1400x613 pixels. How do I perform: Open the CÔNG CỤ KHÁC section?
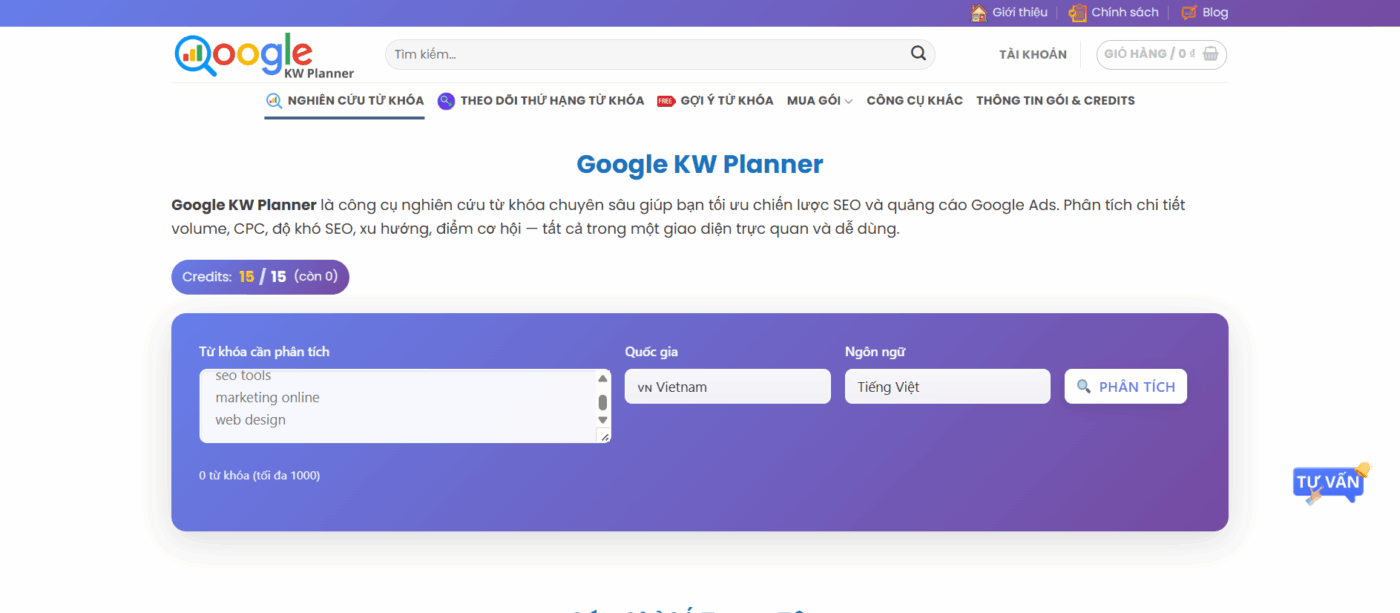pyautogui.click(x=913, y=100)
